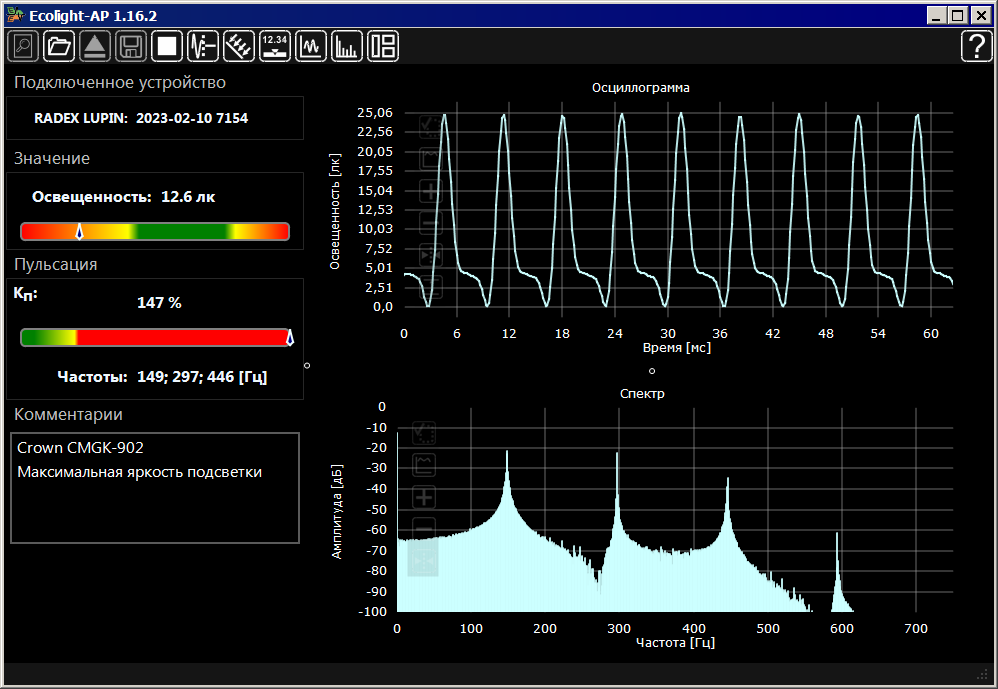Click the chart view icon on spectrum
Image resolution: width=998 pixels, height=689 pixels.
point(424,465)
